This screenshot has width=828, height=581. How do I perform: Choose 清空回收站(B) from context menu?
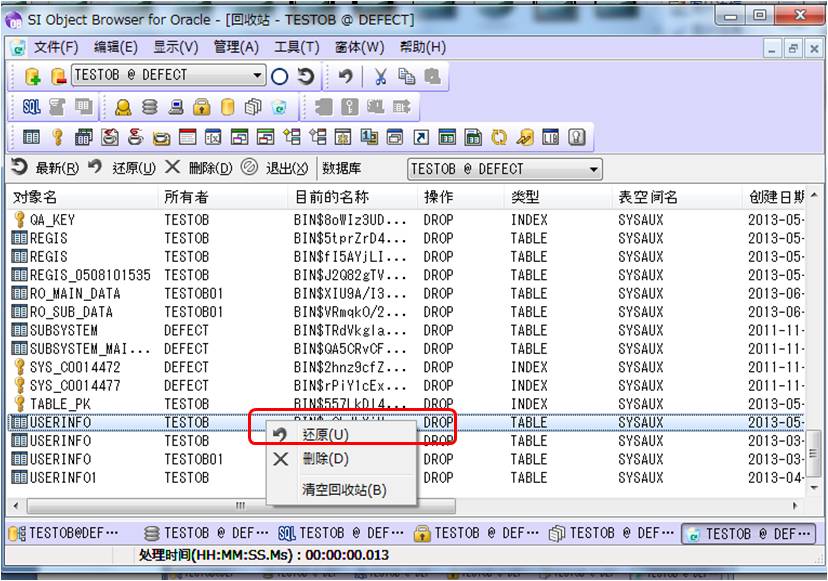point(344,490)
